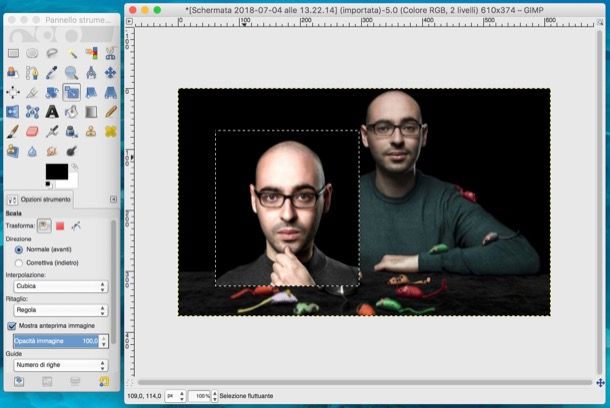610x408 pixels.
Task: Open the Ritaglio Regola dropdown
Action: [60, 310]
